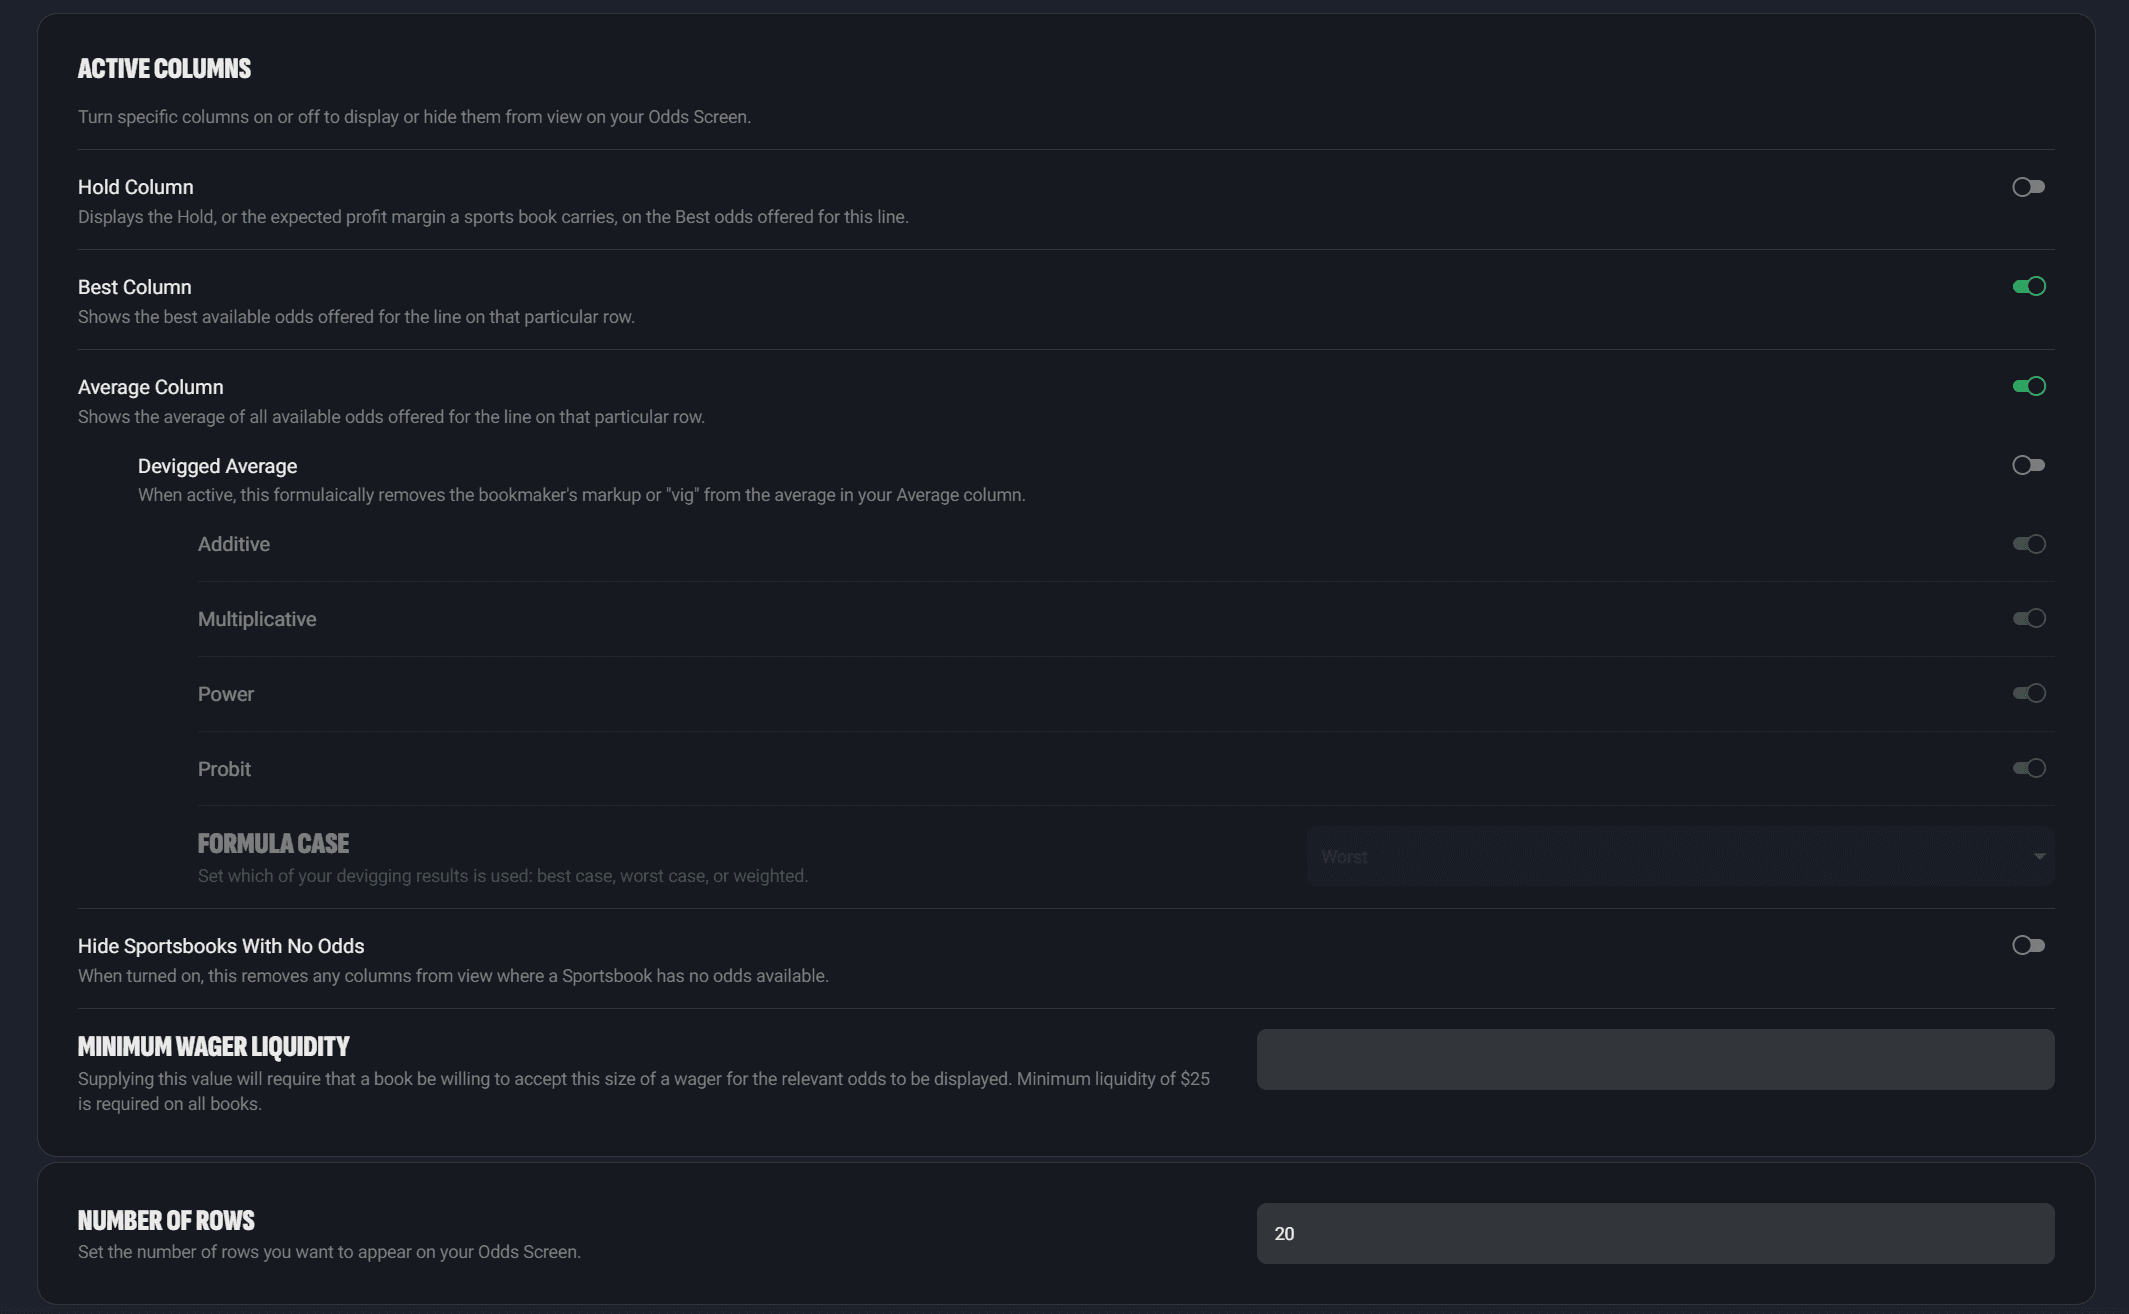Click the Hold Column label

pyautogui.click(x=135, y=187)
